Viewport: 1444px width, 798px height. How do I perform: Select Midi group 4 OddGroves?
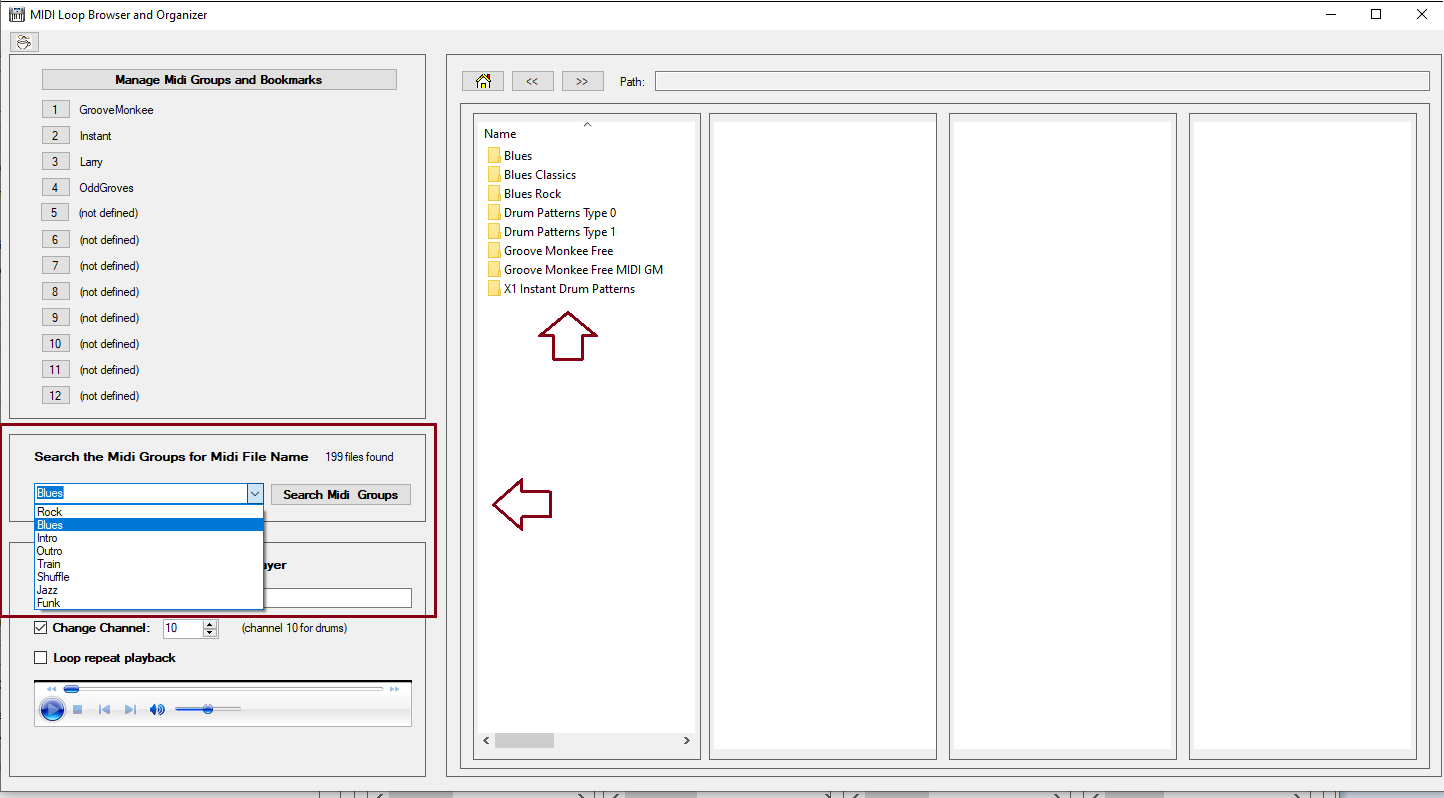pyautogui.click(x=56, y=187)
